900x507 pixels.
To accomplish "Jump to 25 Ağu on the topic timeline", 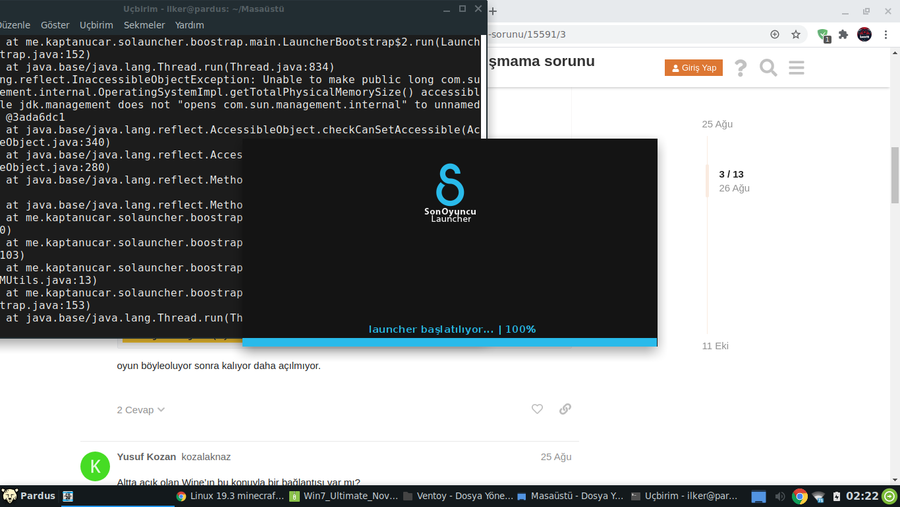I will coord(717,124).
